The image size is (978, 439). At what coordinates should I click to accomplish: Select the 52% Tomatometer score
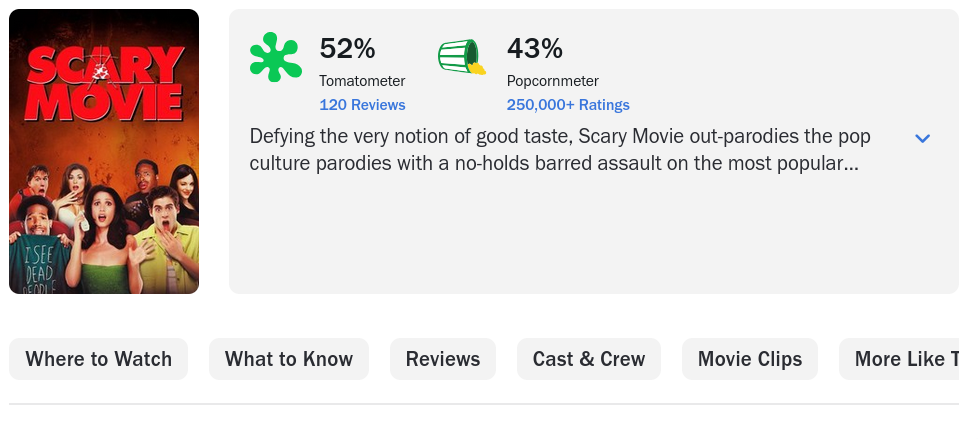coord(347,48)
